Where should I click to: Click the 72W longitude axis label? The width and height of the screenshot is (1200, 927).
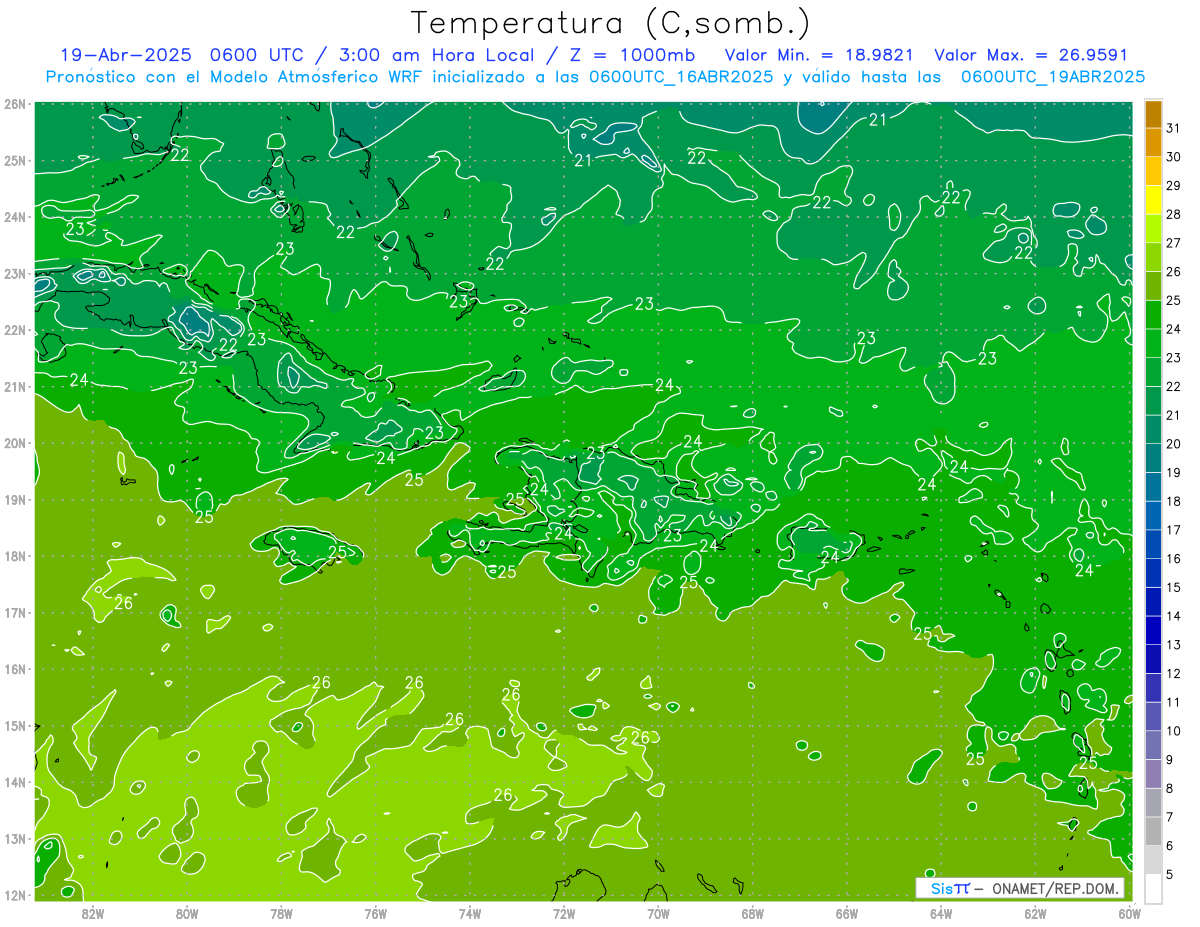564,913
